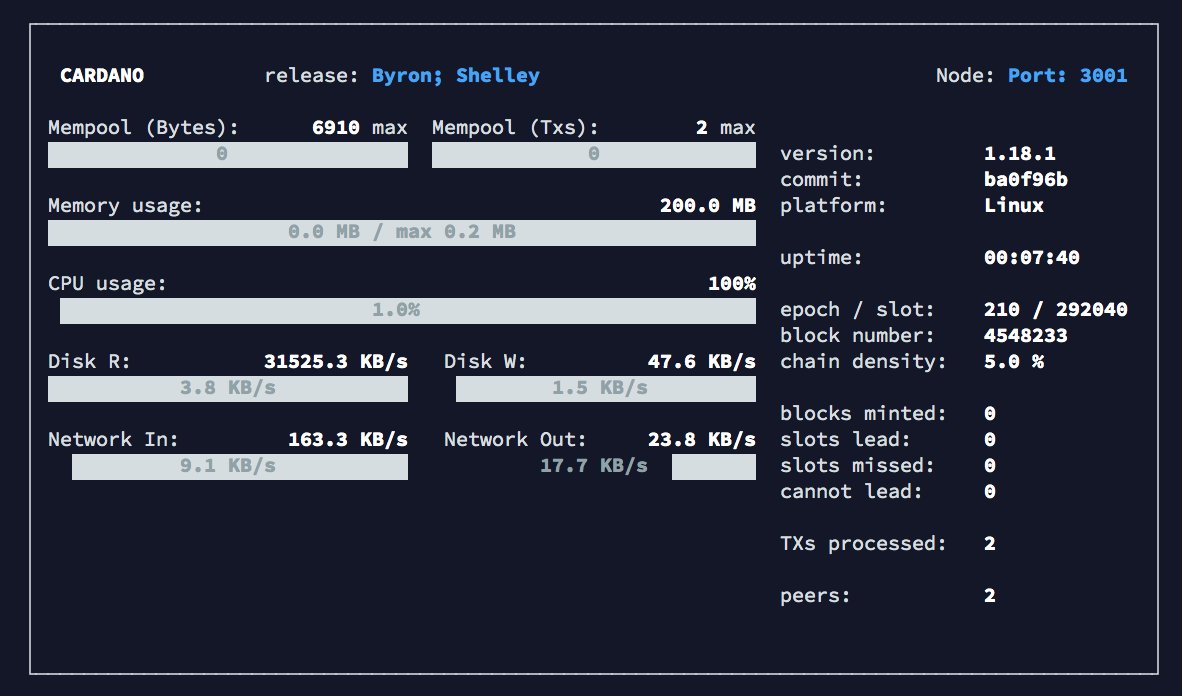Click the CPU usage 1.0% bar
Image resolution: width=1182 pixels, height=696 pixels.
[x=408, y=311]
